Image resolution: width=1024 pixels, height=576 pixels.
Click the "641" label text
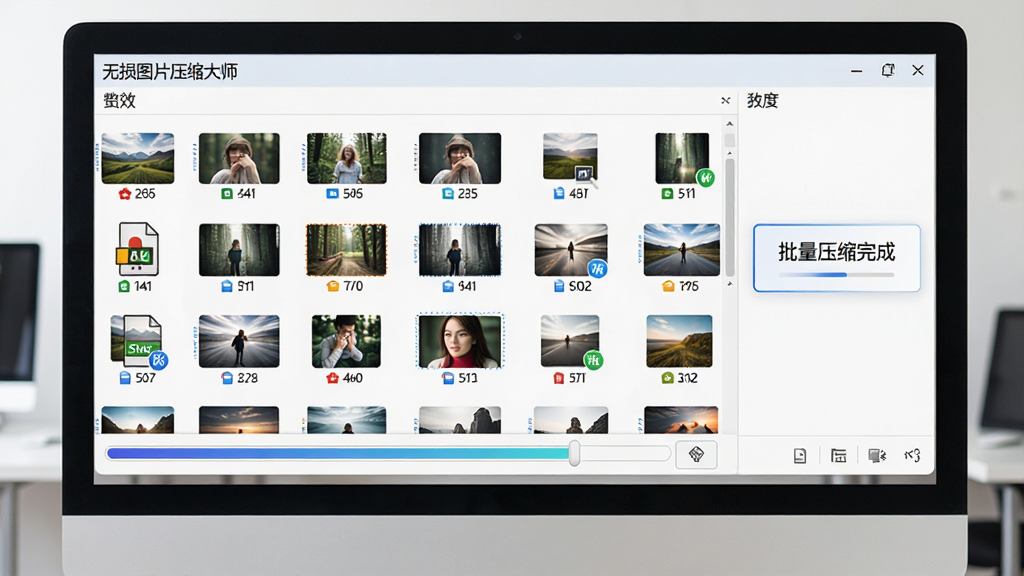(467, 286)
